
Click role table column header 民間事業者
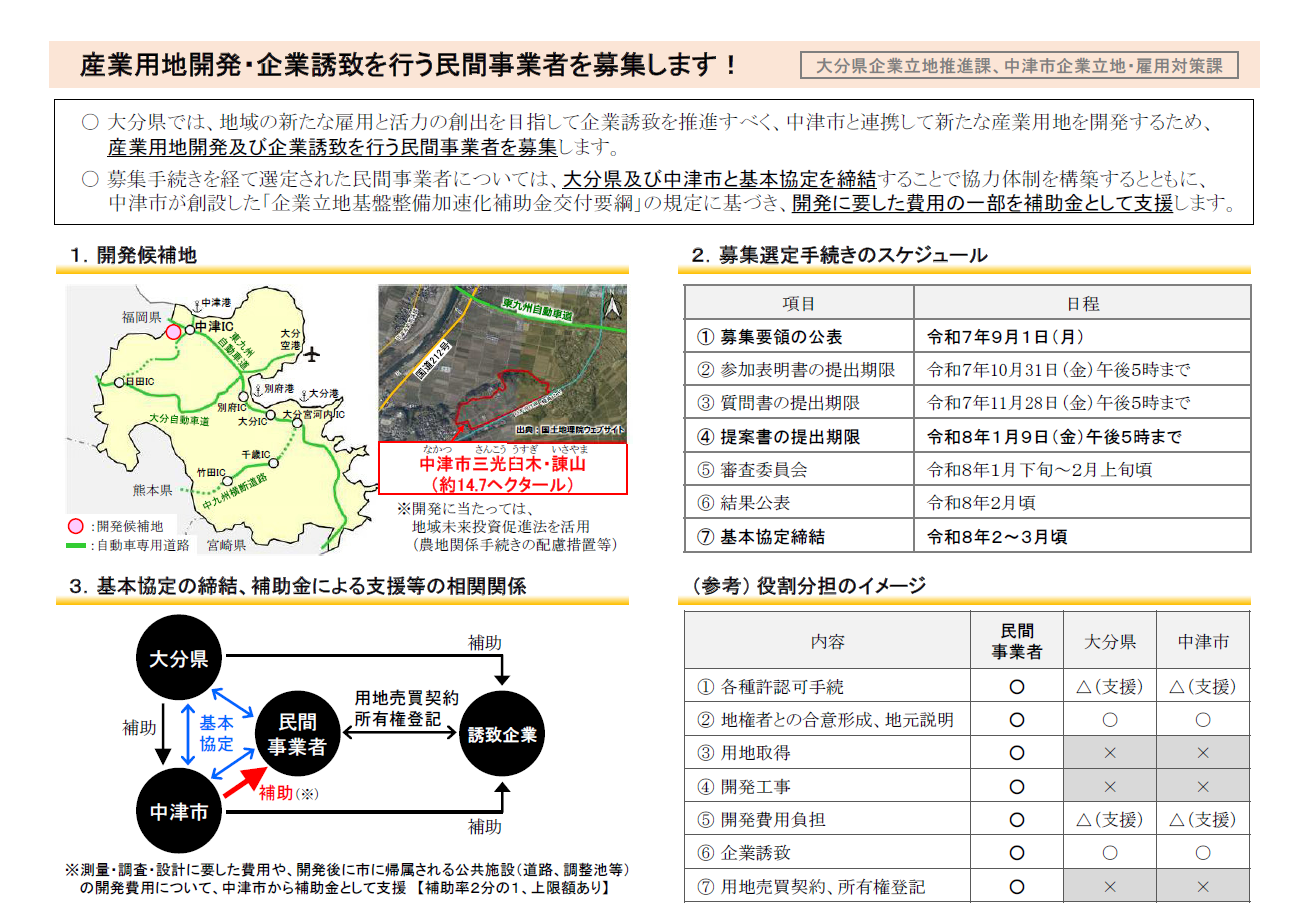[x=1016, y=641]
